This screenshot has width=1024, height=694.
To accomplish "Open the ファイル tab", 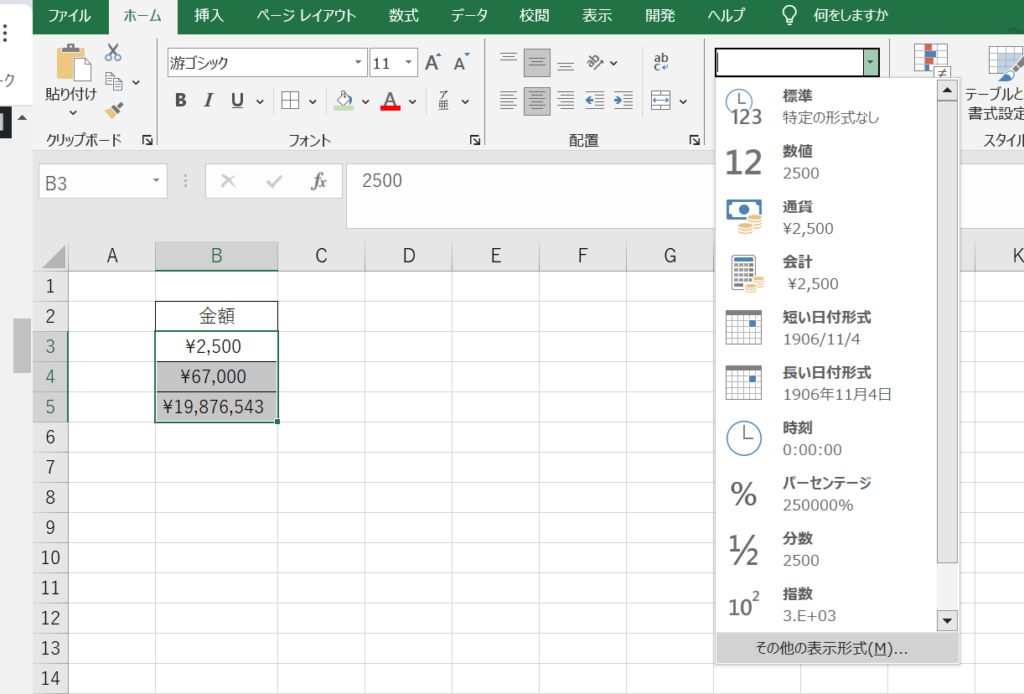I will click(69, 16).
